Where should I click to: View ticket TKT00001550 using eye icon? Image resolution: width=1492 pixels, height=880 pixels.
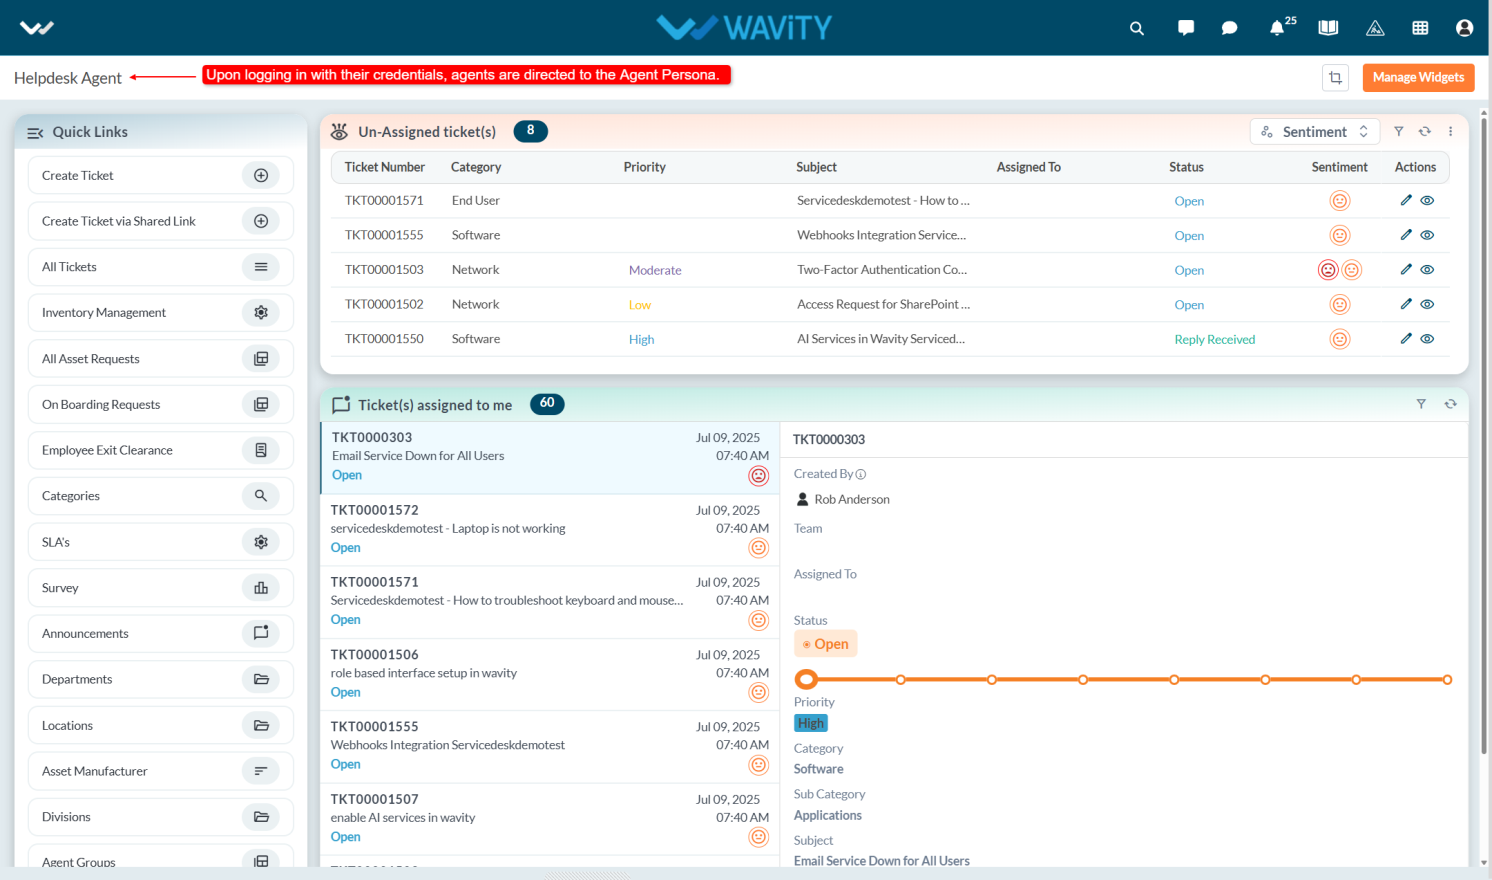pos(1427,339)
